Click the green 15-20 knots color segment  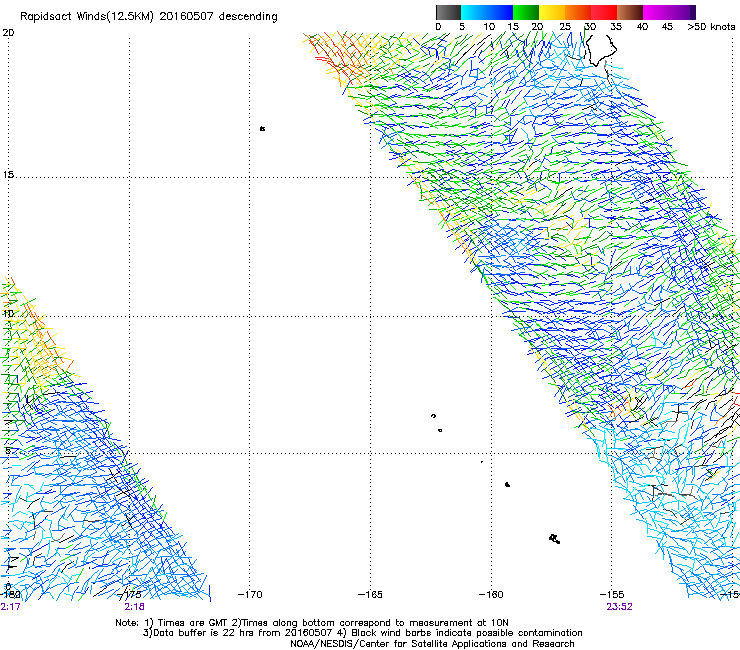[526, 12]
